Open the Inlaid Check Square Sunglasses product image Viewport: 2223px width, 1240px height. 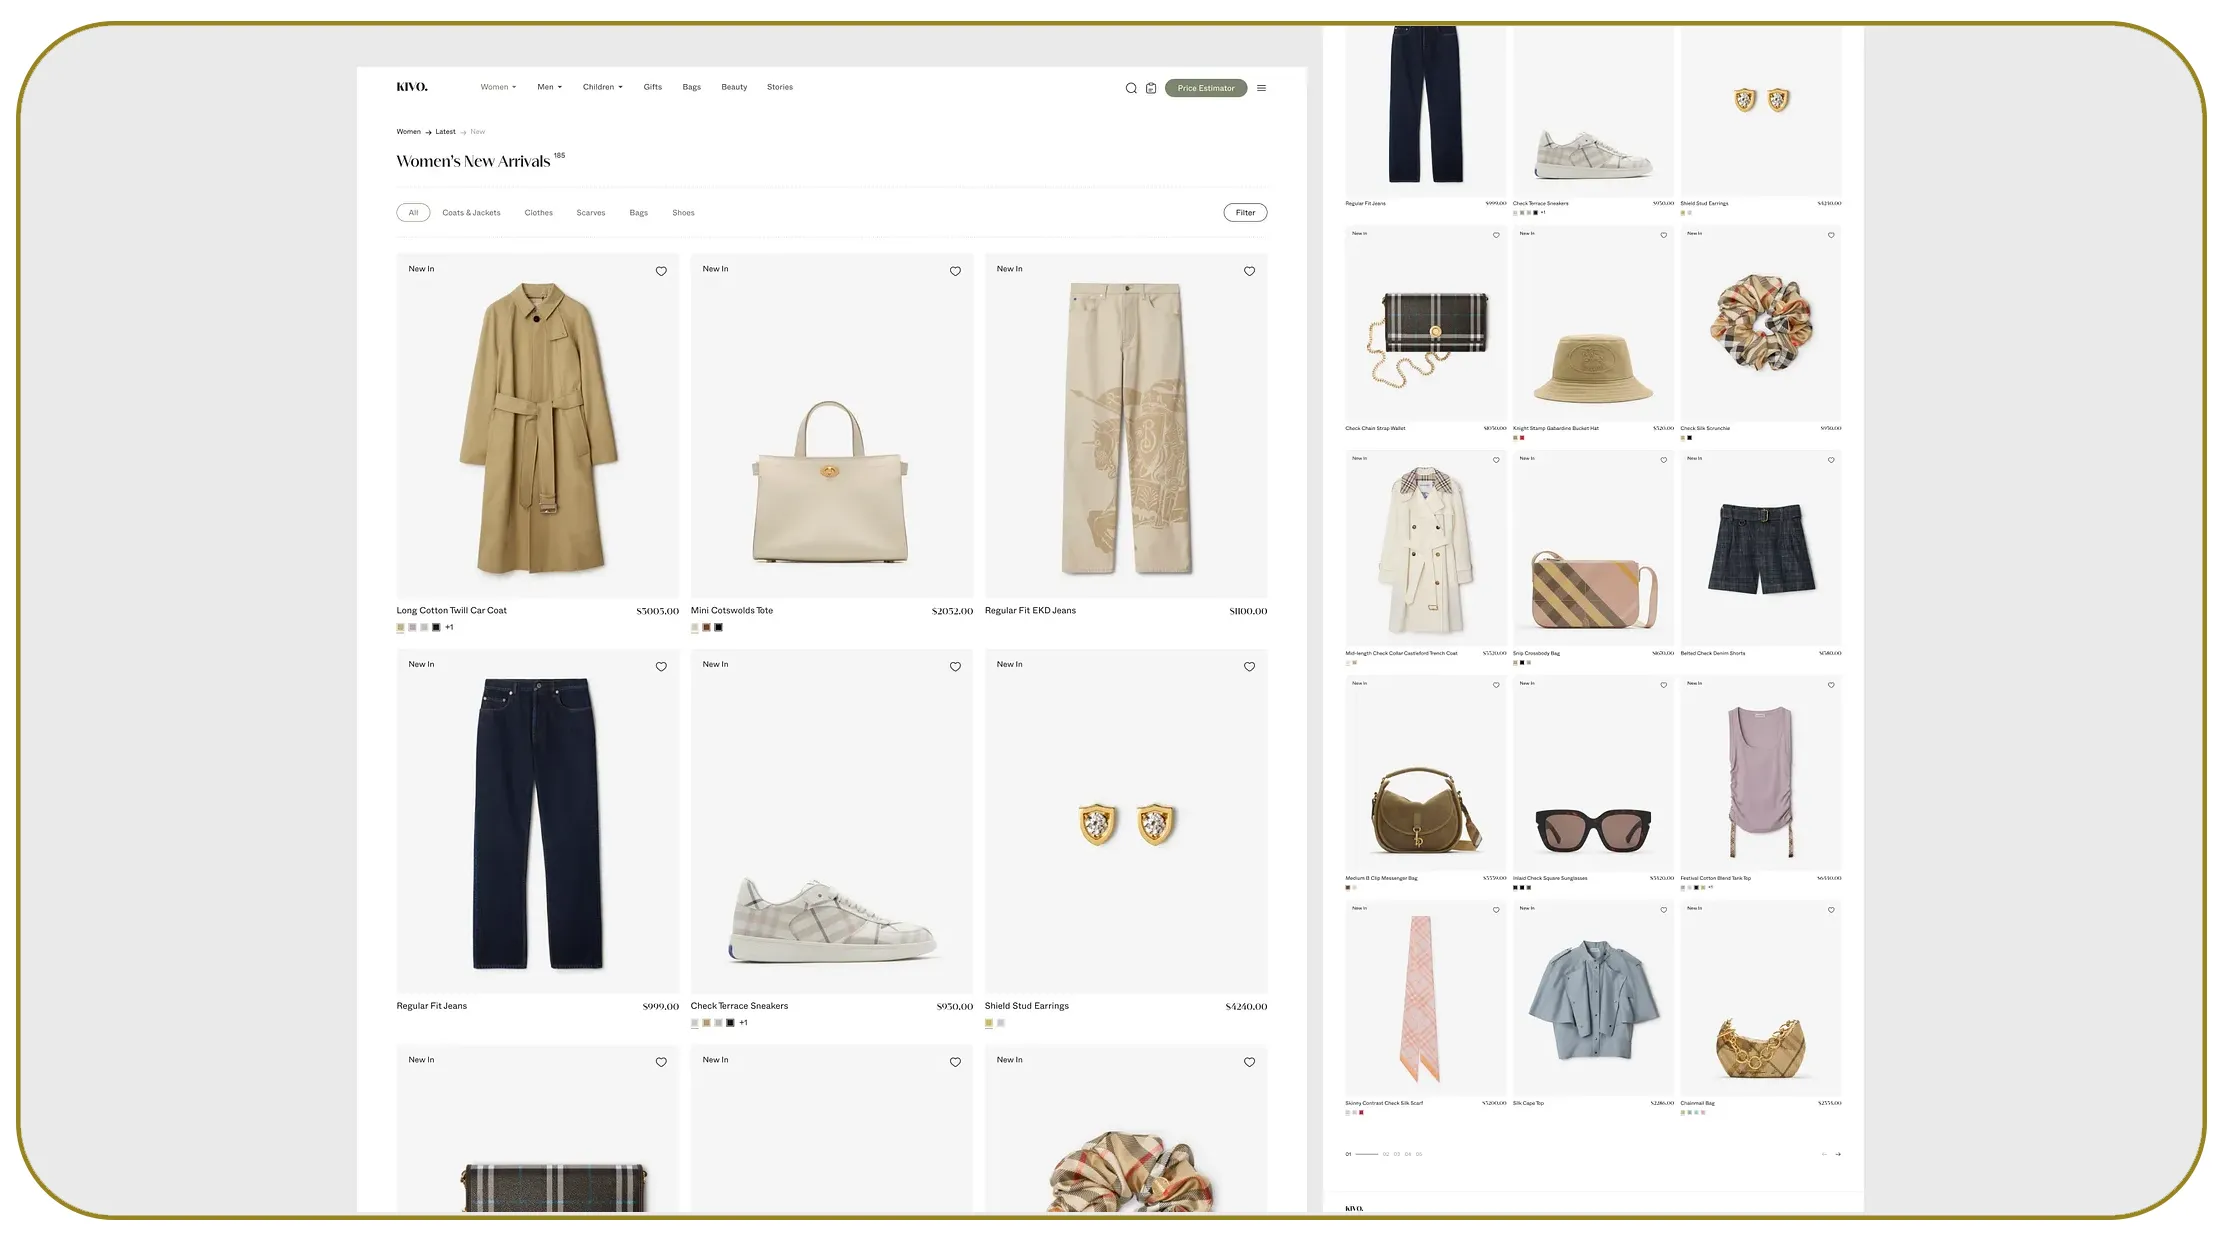coord(1593,774)
